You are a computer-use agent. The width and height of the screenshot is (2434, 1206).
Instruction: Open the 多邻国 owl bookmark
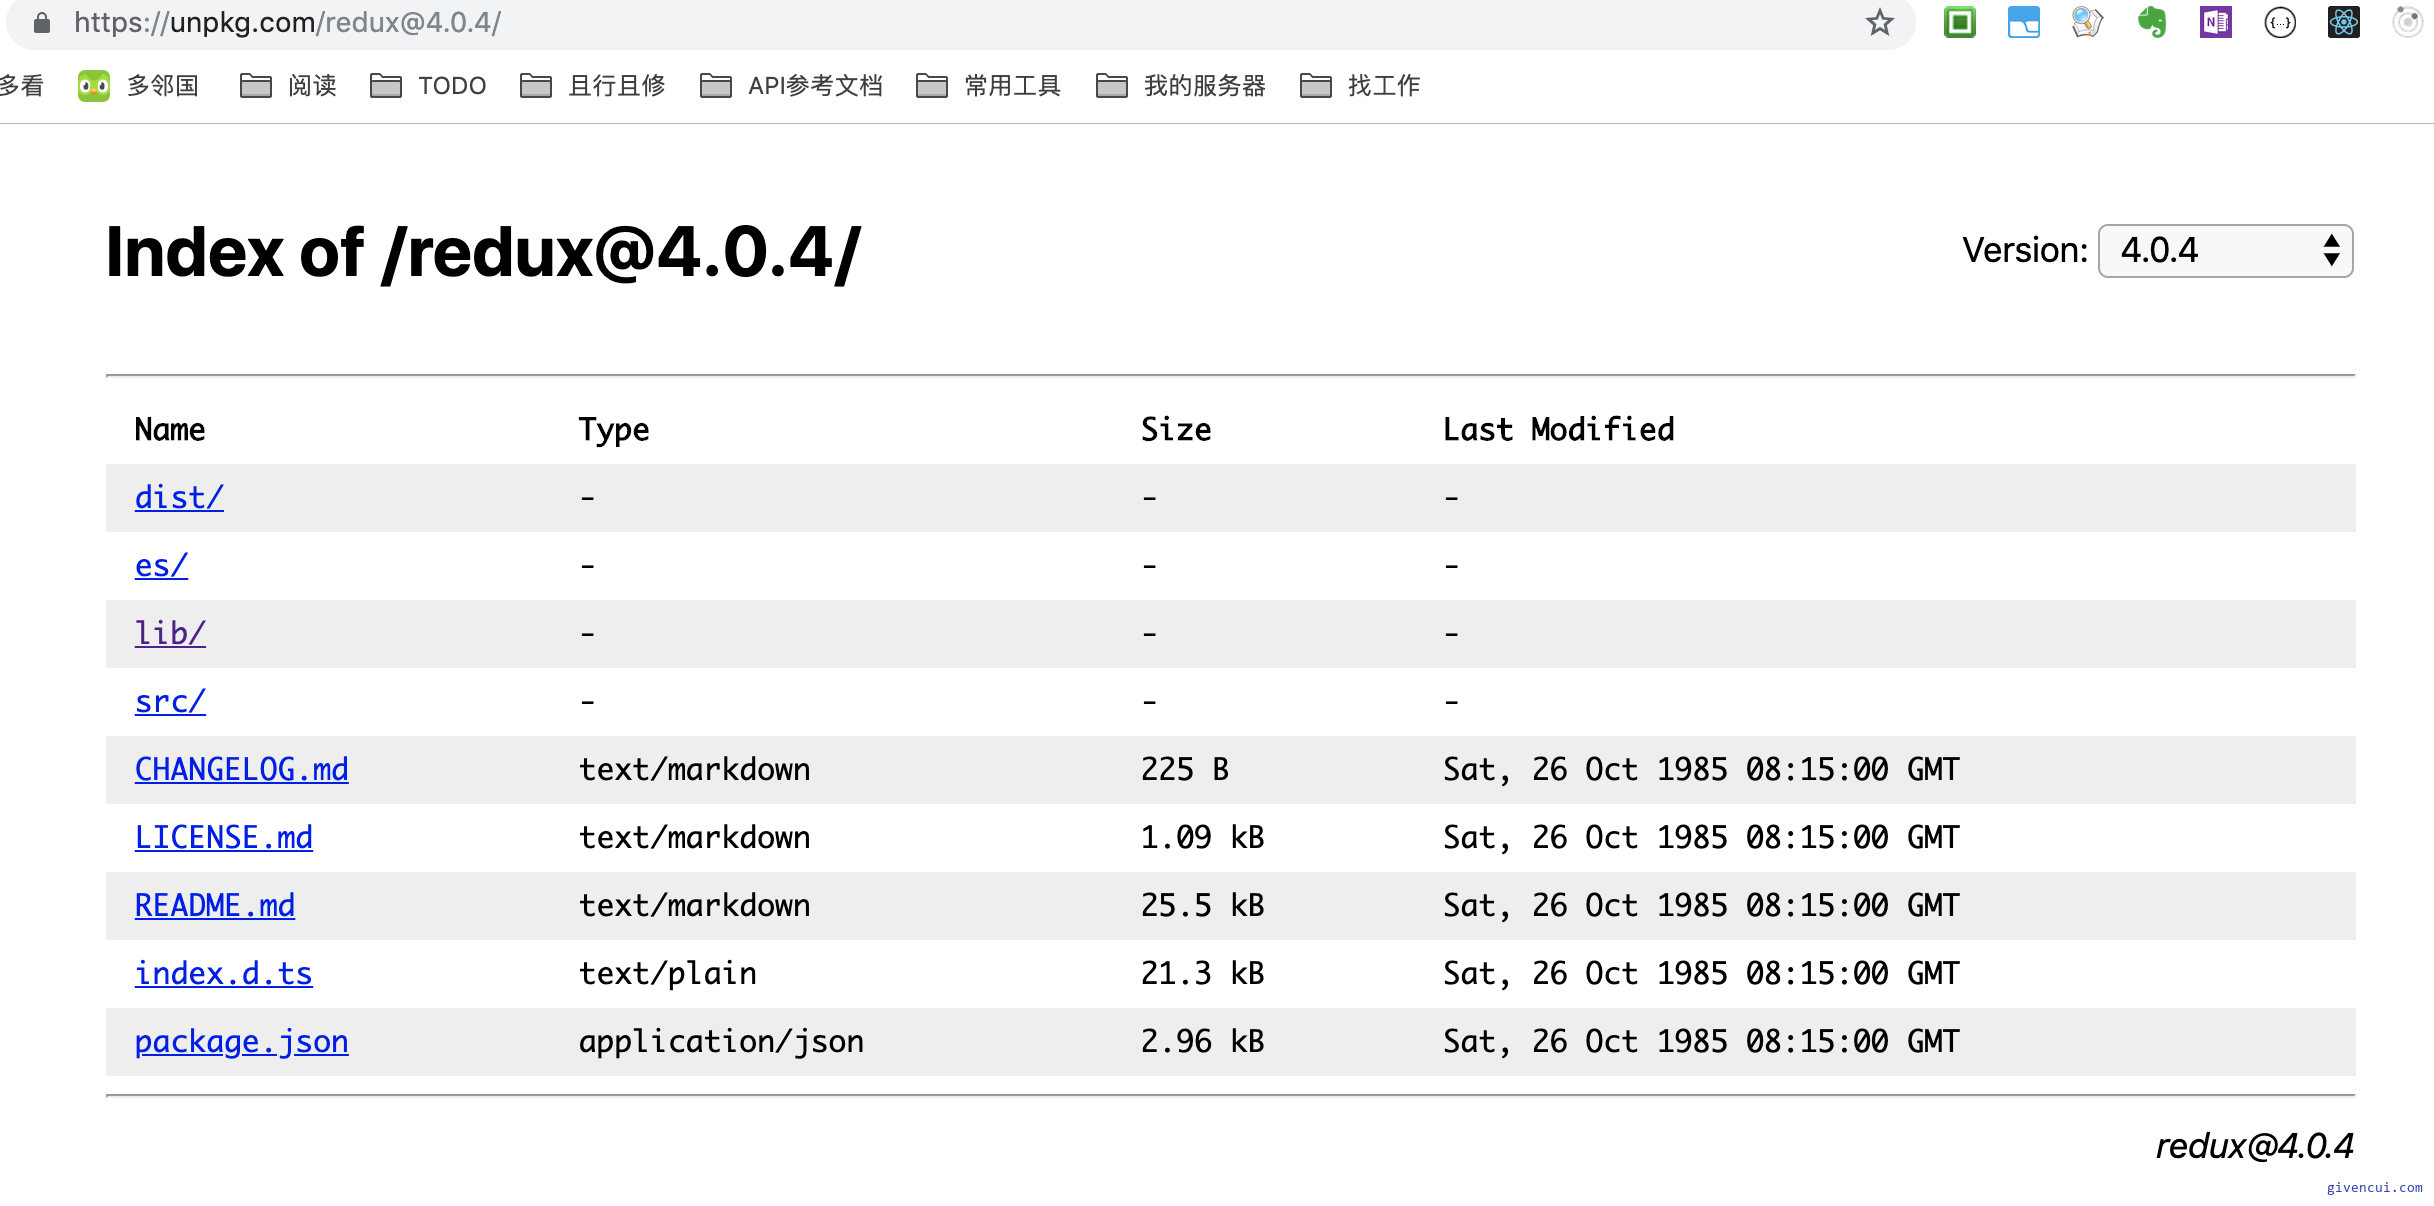point(138,86)
